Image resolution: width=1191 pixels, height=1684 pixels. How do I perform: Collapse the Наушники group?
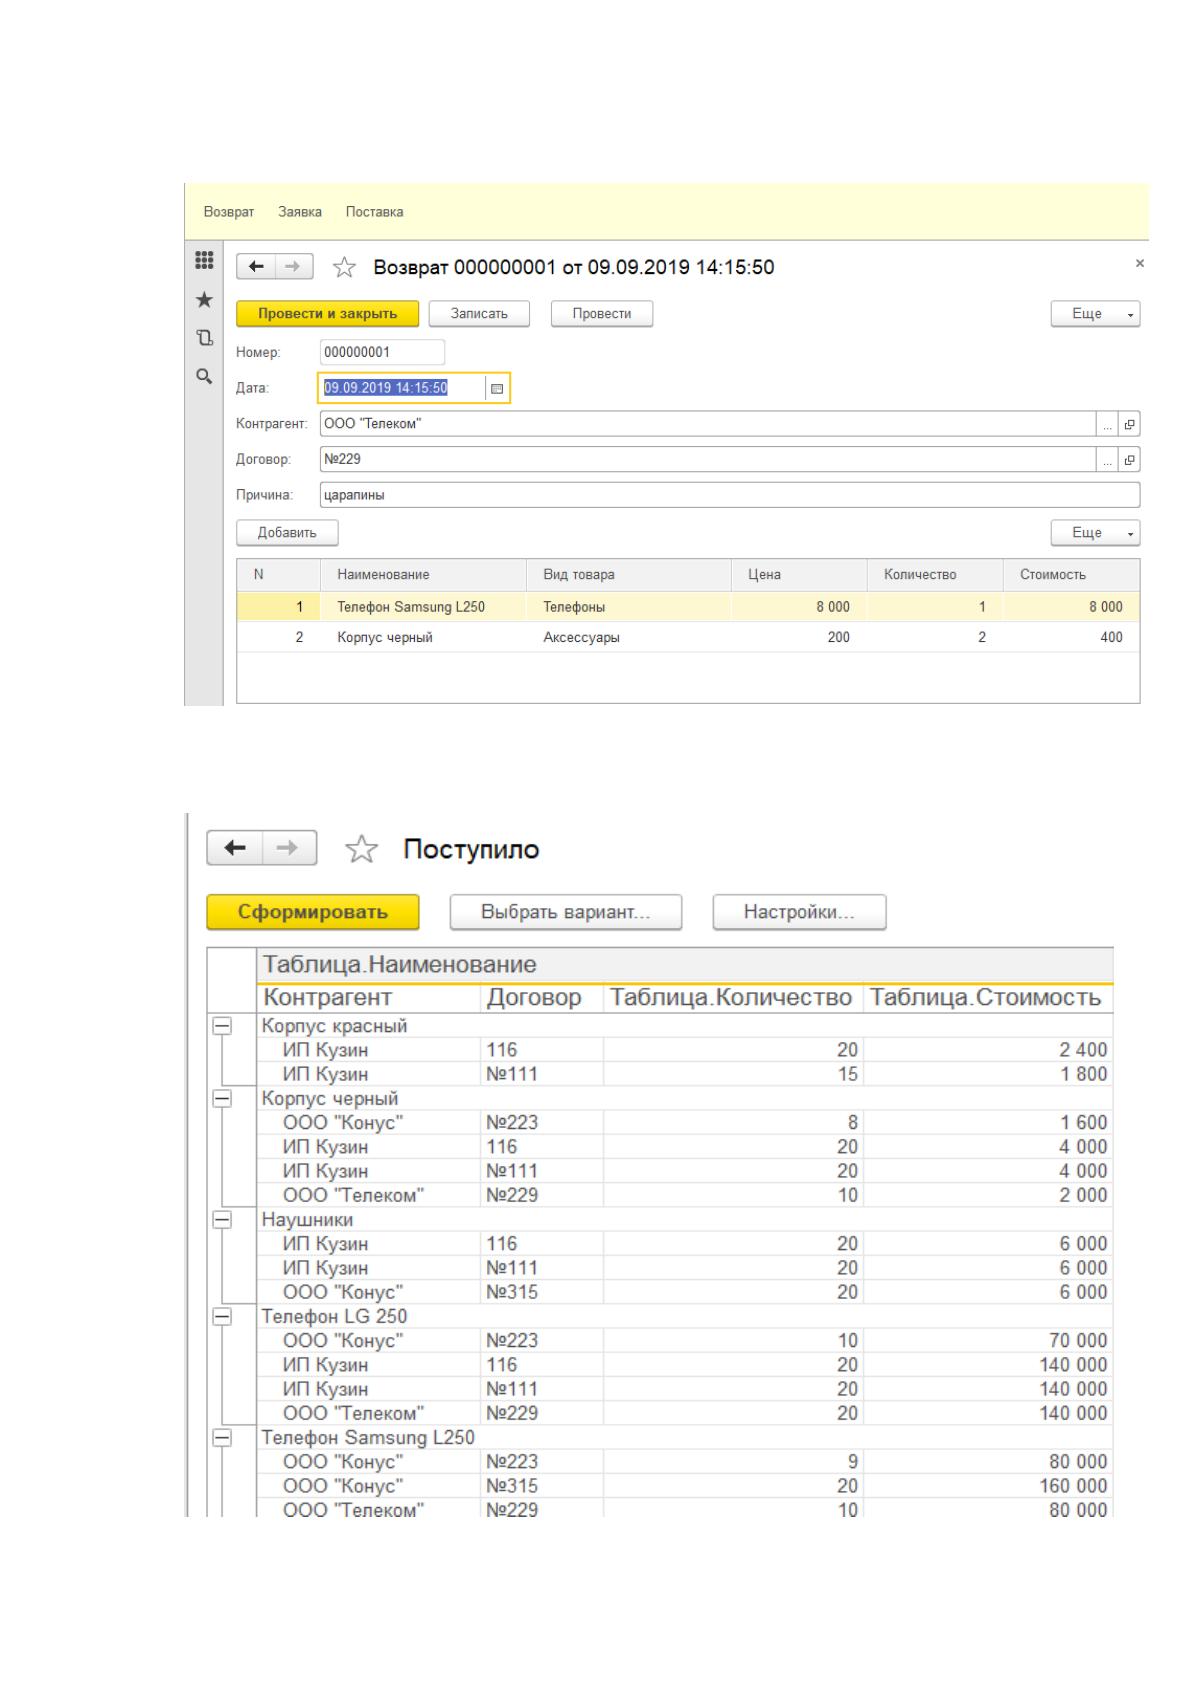click(x=222, y=1220)
